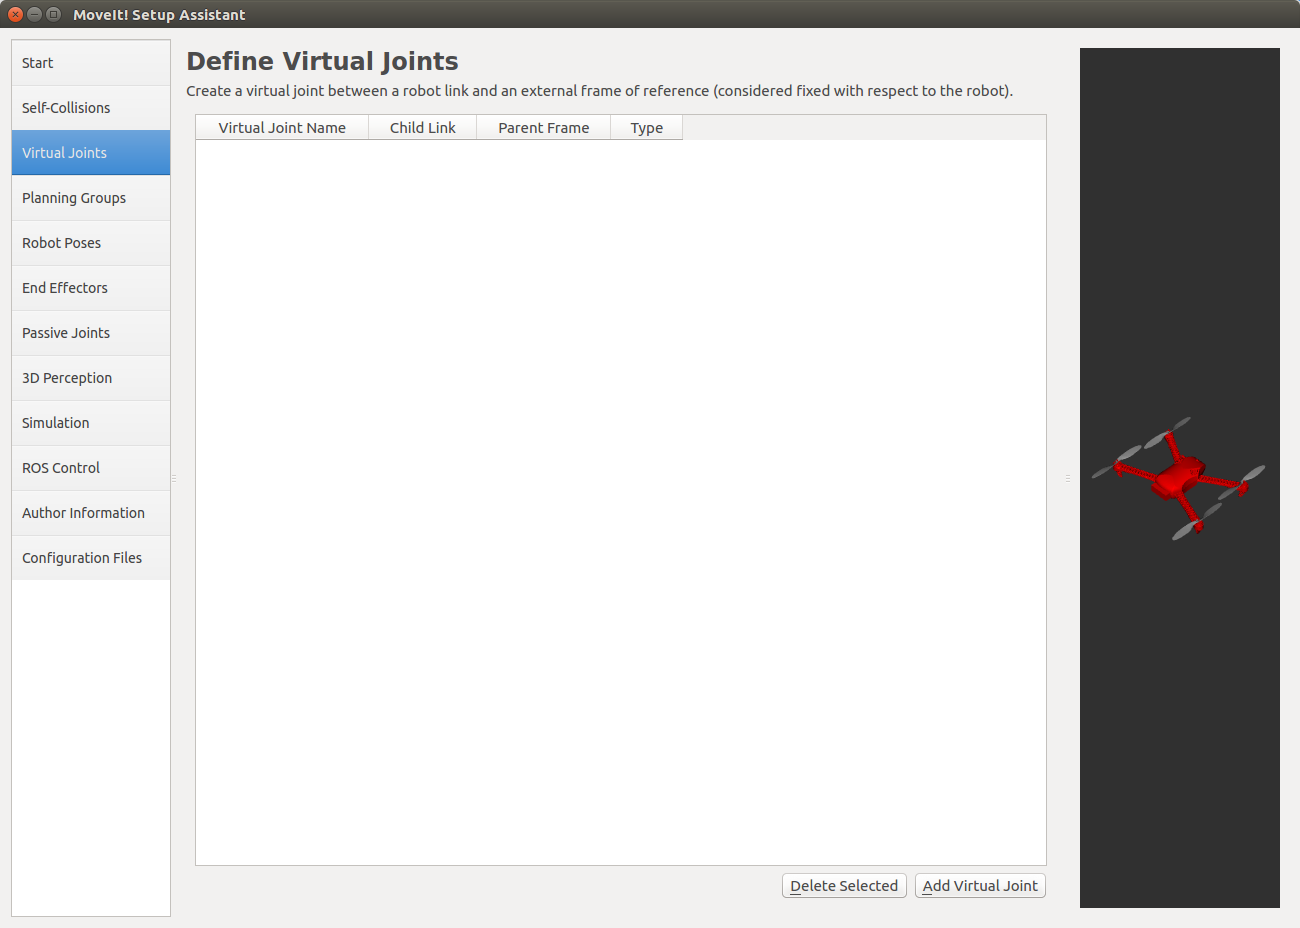
Task: Click the splitter handle beside the 3D viewer
Action: click(1068, 478)
